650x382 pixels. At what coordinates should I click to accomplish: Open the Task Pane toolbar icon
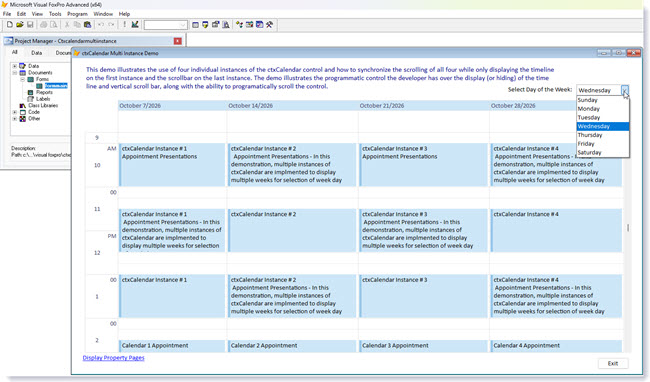point(260,25)
